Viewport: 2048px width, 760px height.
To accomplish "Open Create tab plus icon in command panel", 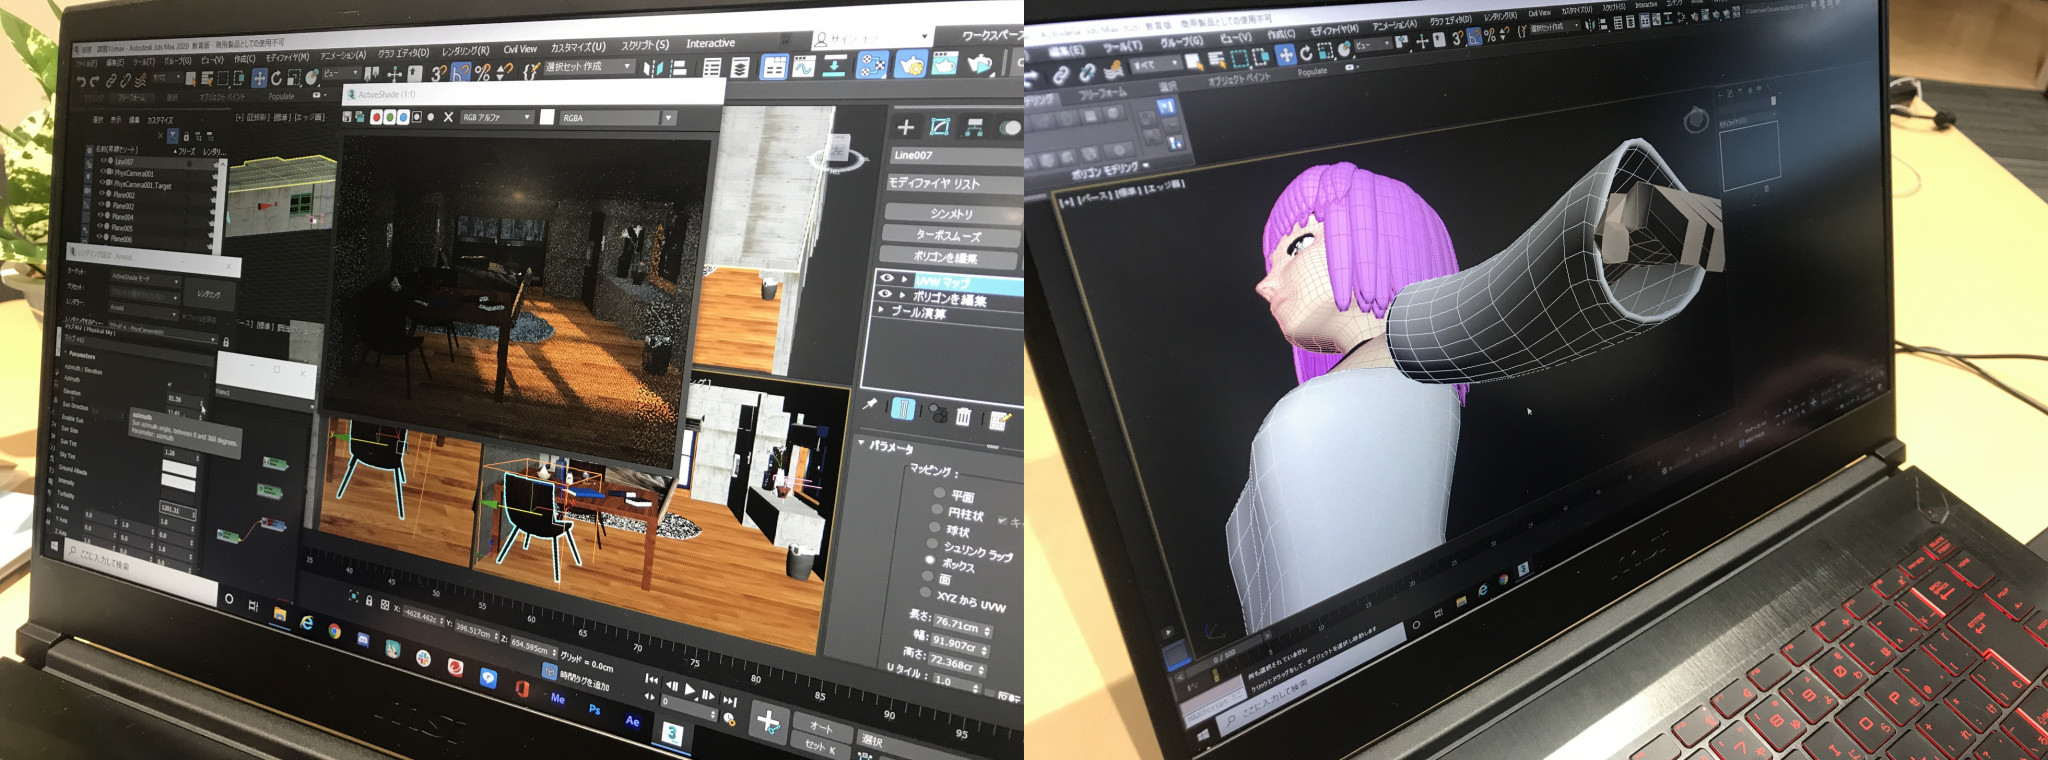I will [x=905, y=127].
